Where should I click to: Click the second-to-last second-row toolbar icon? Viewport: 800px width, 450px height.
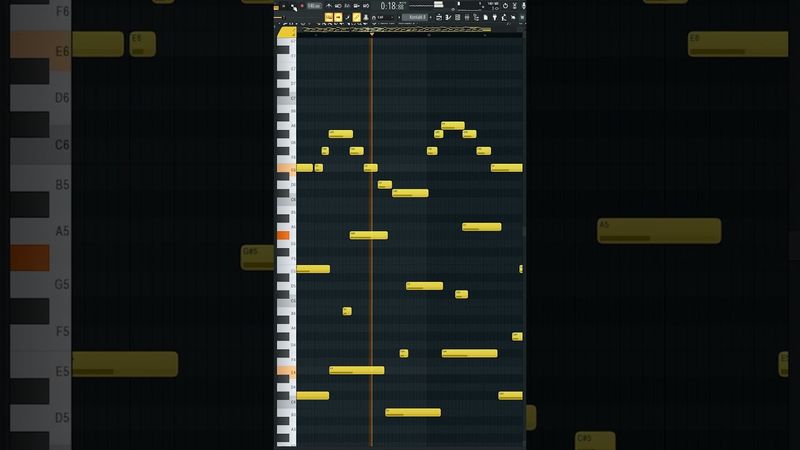pos(513,17)
